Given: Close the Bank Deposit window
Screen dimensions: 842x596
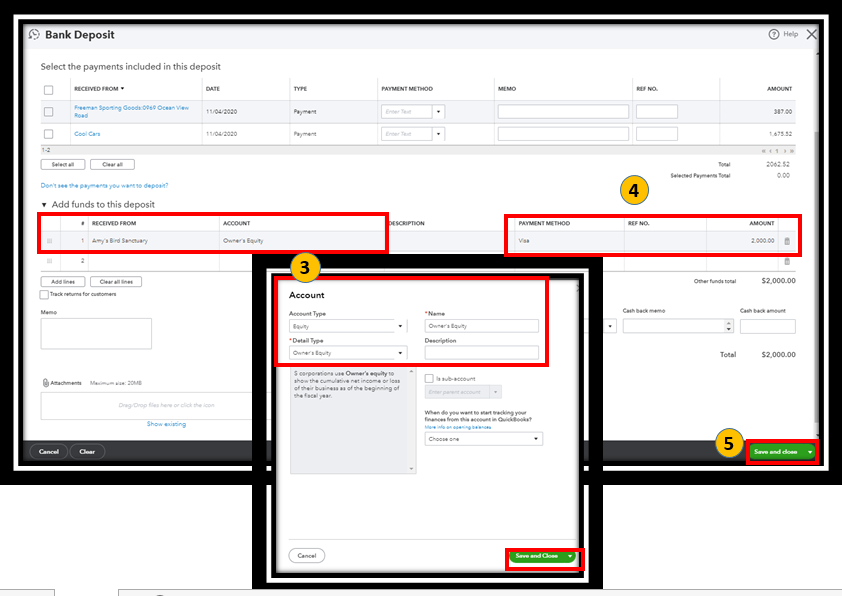Looking at the screenshot, I should point(811,34).
